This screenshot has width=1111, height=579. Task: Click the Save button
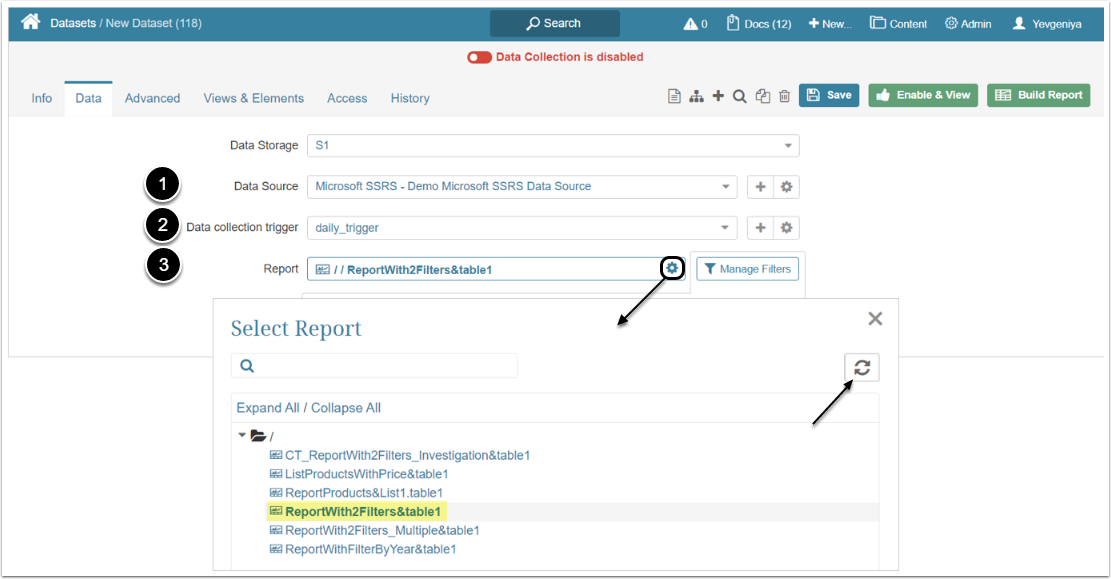coord(829,95)
